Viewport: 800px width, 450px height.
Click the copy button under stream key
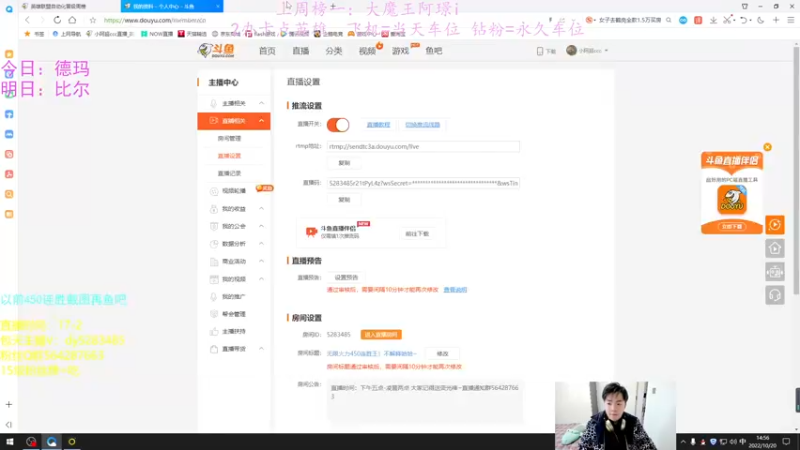tap(344, 199)
